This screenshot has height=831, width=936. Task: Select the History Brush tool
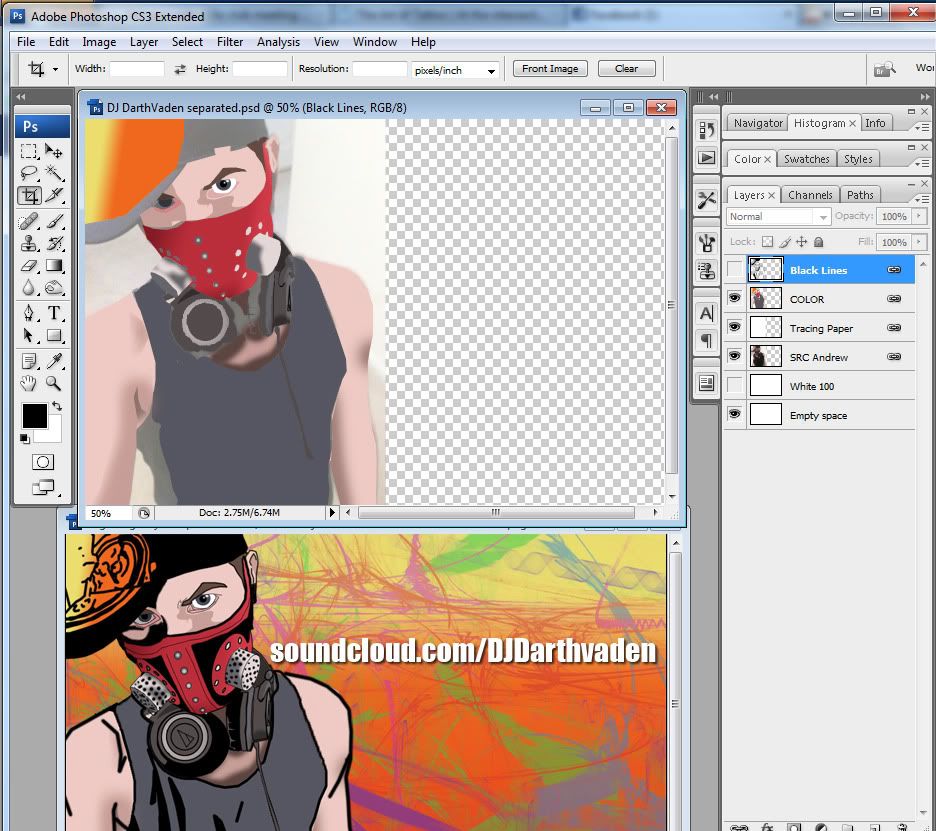pyautogui.click(x=54, y=244)
